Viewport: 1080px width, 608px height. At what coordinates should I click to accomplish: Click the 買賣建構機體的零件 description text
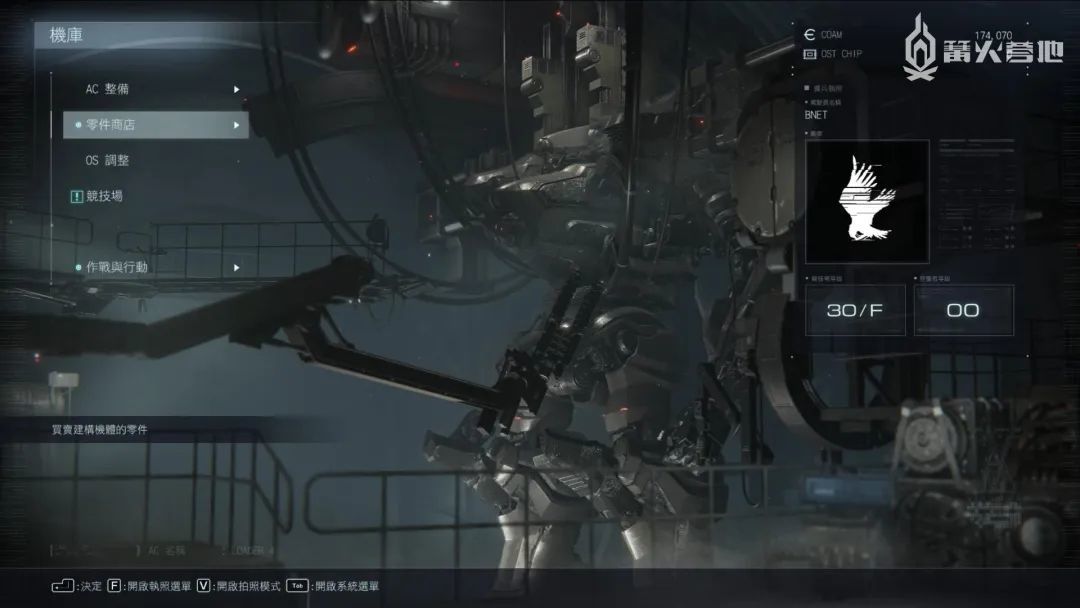[x=100, y=430]
